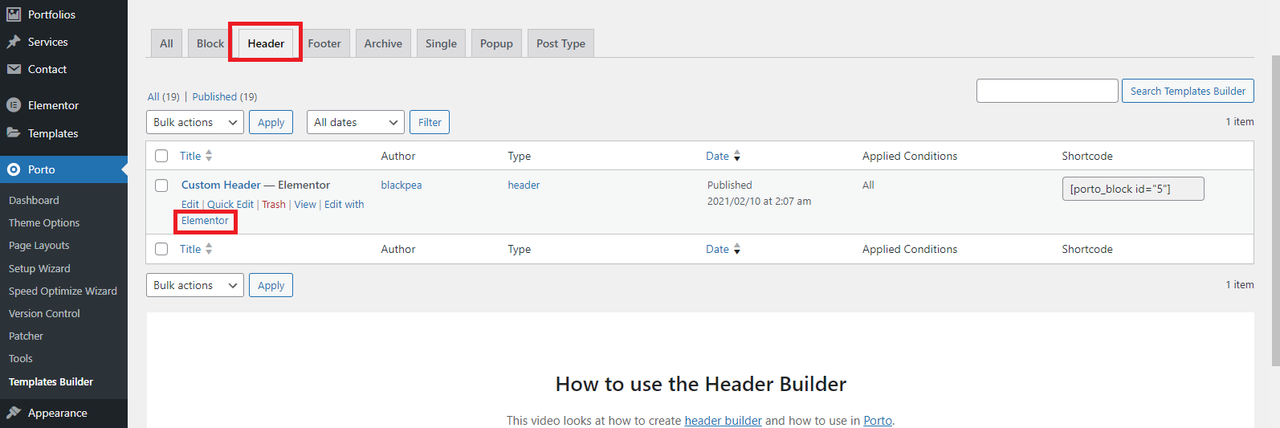The width and height of the screenshot is (1280, 428).
Task: Switch to the Archive tab
Action: 383,43
